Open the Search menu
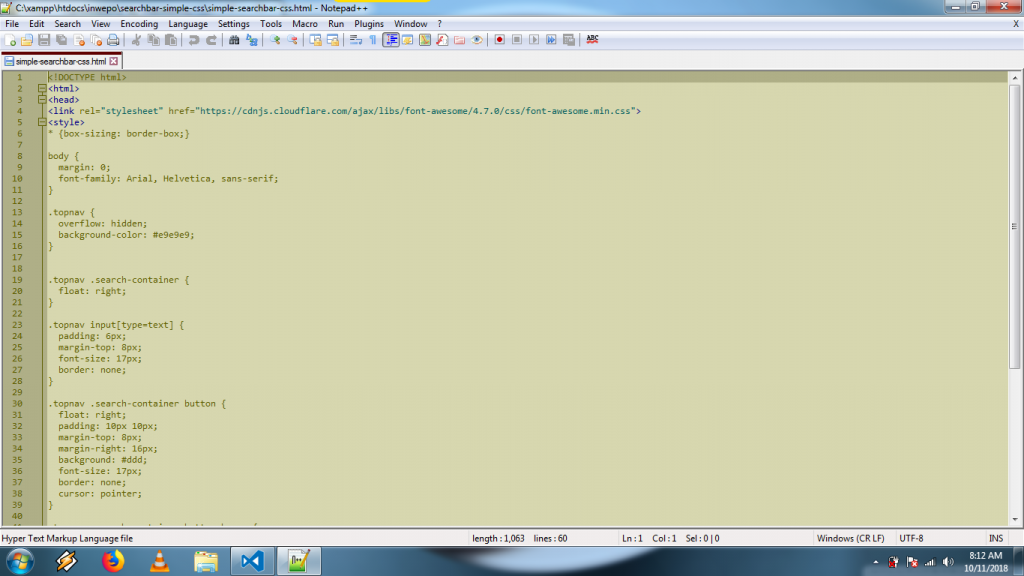1024x576 pixels. pyautogui.click(x=67, y=24)
